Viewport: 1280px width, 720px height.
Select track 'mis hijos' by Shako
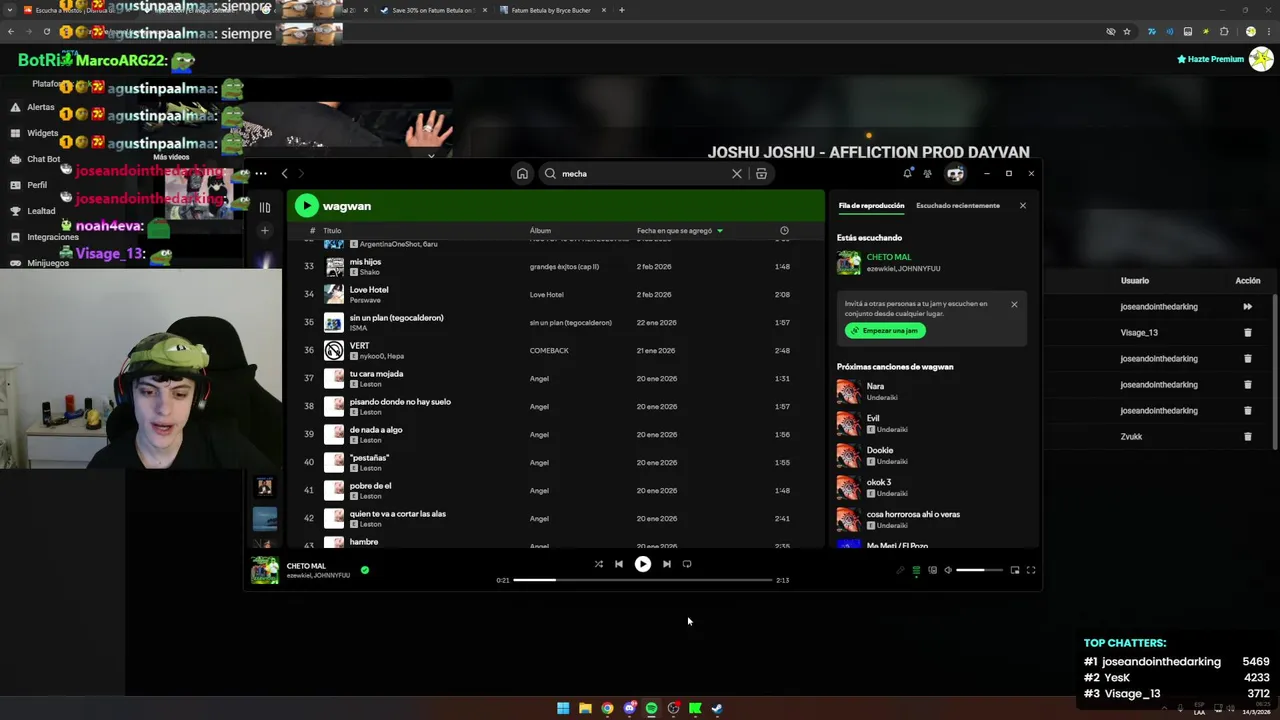click(558, 267)
